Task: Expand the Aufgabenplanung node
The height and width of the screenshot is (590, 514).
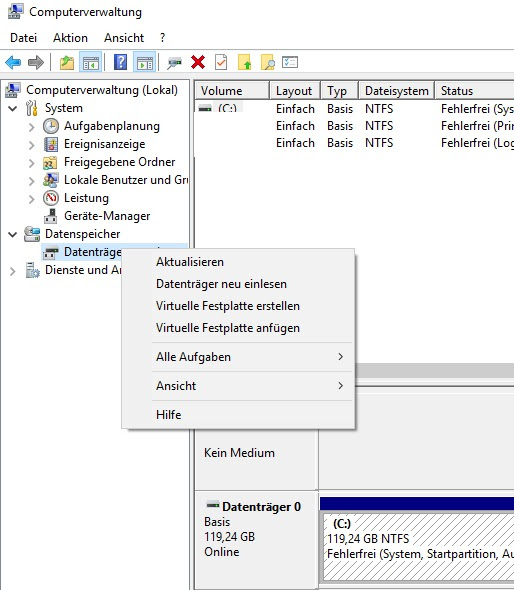Action: pos(32,127)
